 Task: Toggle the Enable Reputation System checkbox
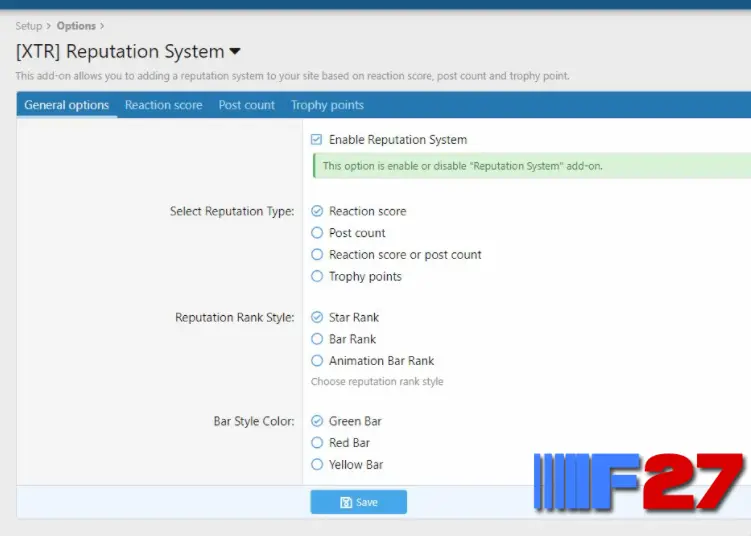317,140
